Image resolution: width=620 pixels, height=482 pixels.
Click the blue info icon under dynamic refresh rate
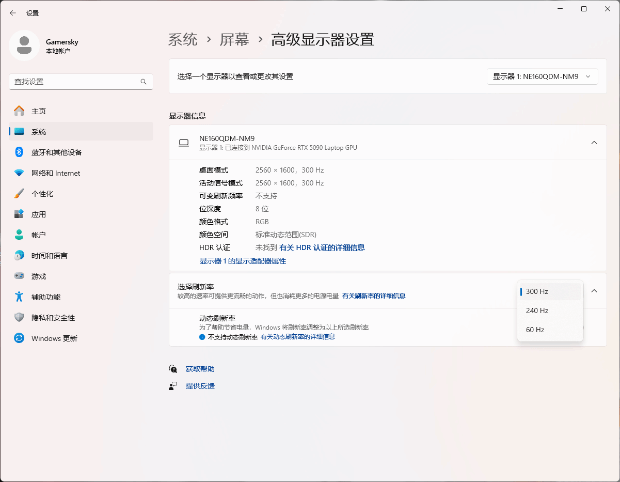202,337
